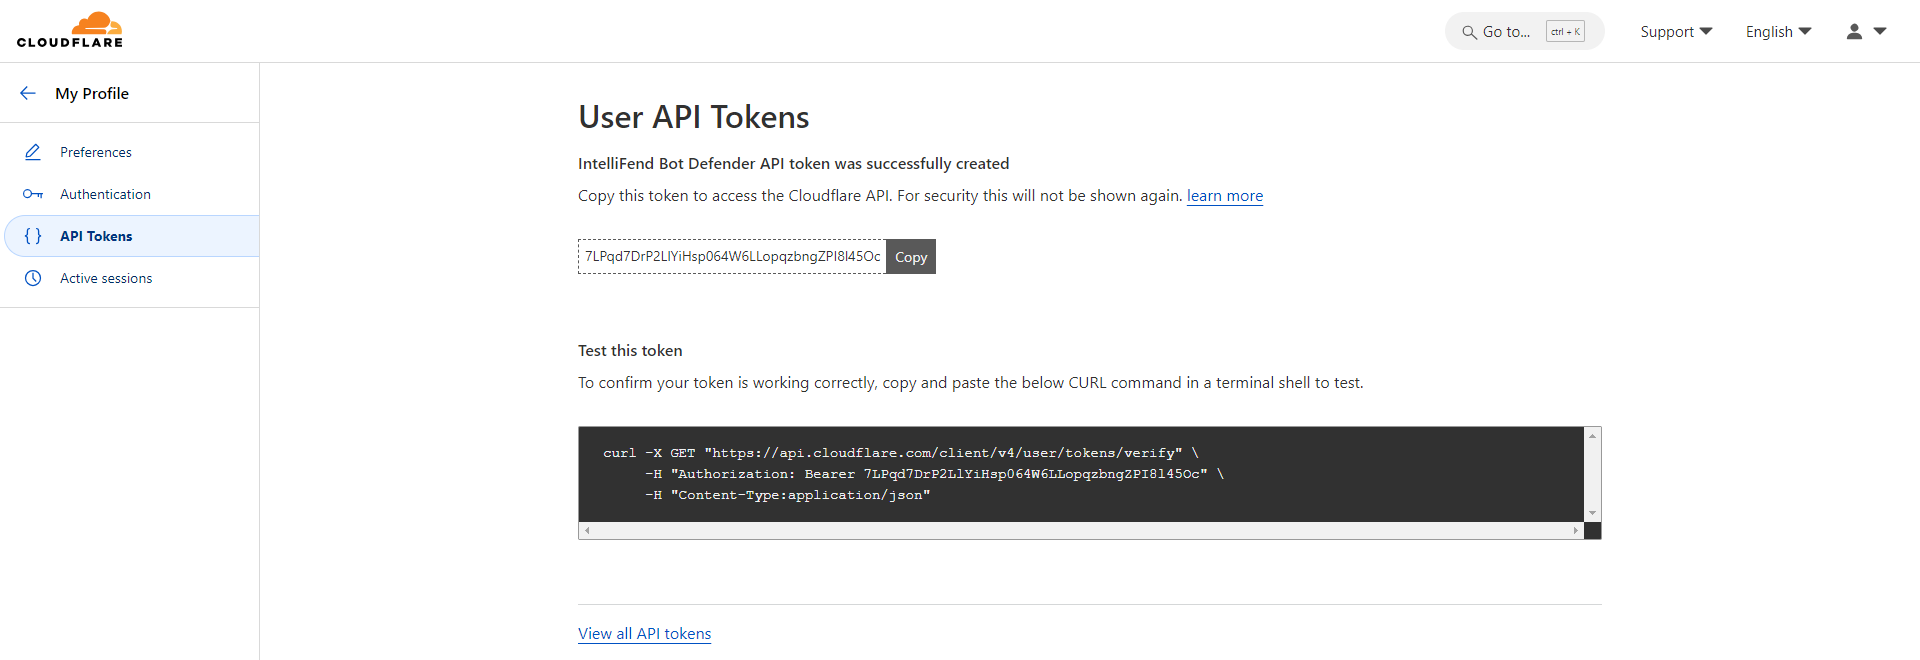Click the code block scroll down arrow
The height and width of the screenshot is (660, 1920).
(x=1593, y=513)
